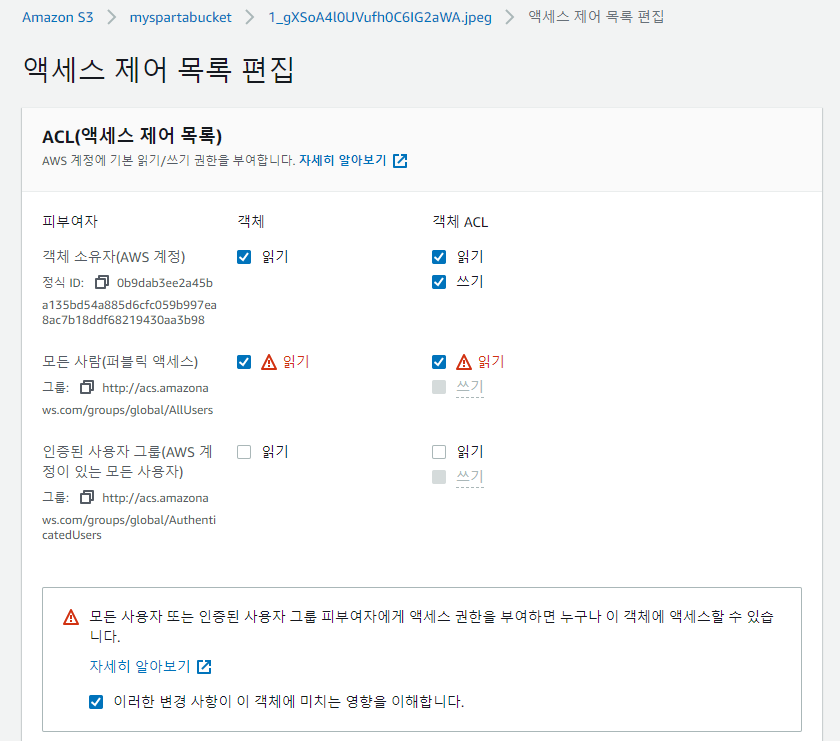840x741 pixels.
Task: Click '인증된 사용자 그룹' grantee label
Action: (x=128, y=461)
